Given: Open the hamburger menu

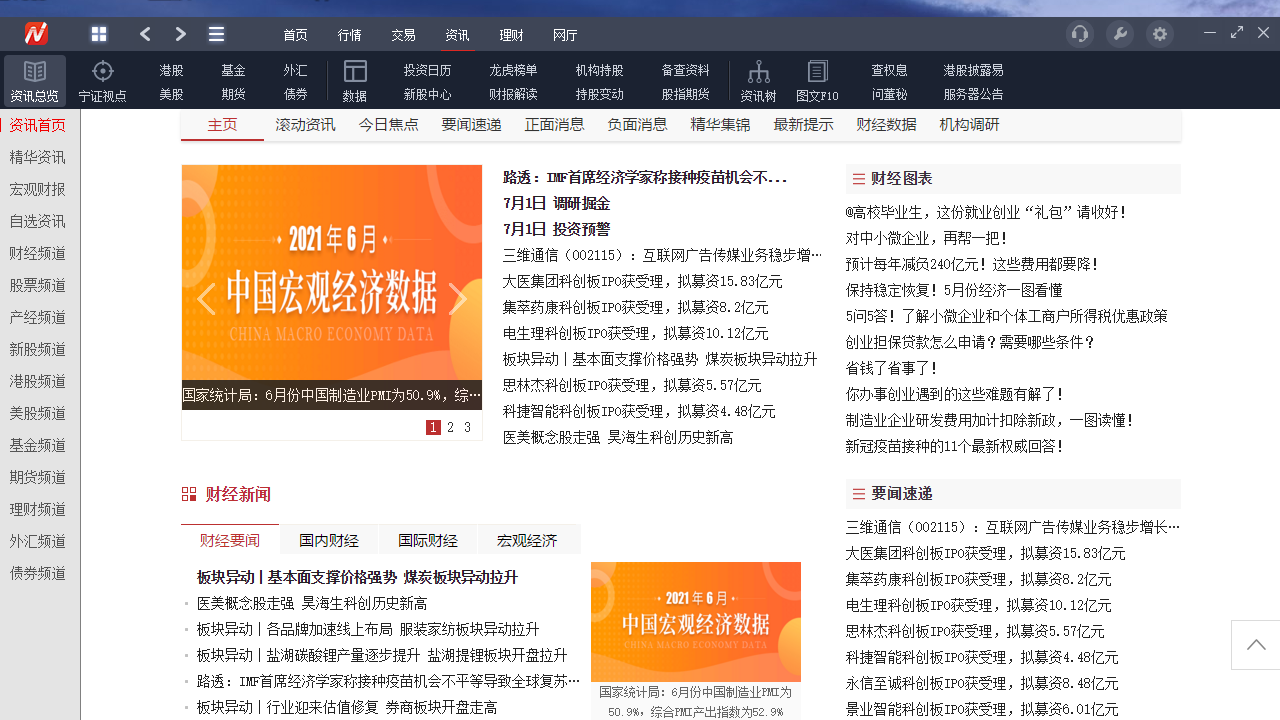Looking at the screenshot, I should click(x=216, y=33).
